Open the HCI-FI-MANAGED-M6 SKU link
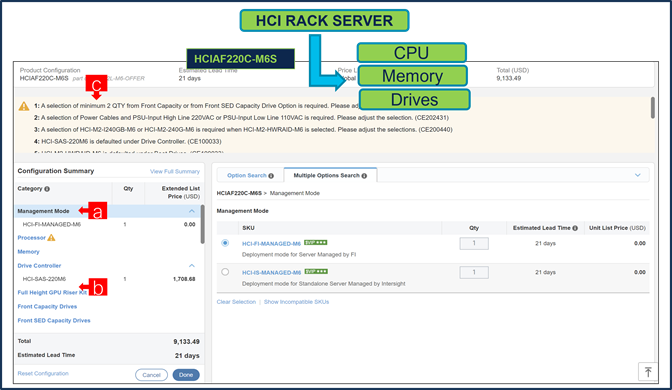Viewport: 672px width, 390px height. (x=271, y=244)
